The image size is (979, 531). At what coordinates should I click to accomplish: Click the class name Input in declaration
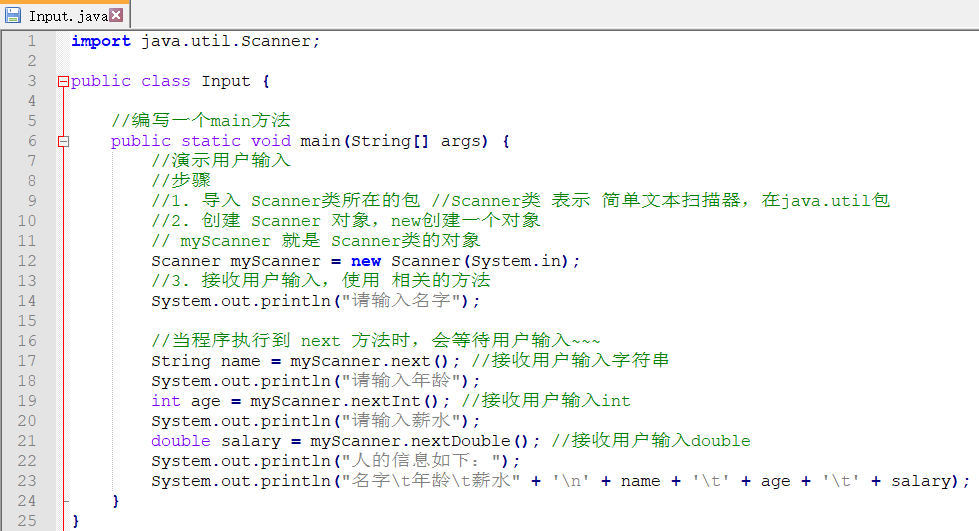225,81
